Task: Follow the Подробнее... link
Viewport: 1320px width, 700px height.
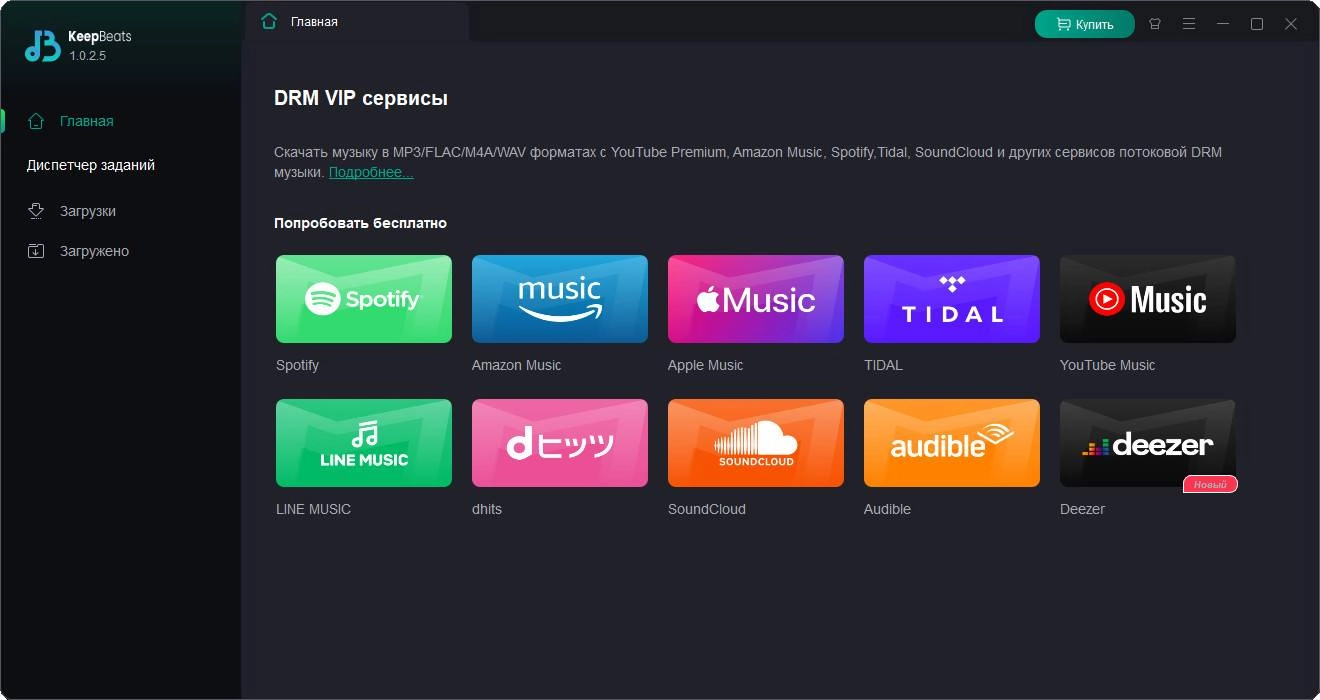Action: (371, 172)
